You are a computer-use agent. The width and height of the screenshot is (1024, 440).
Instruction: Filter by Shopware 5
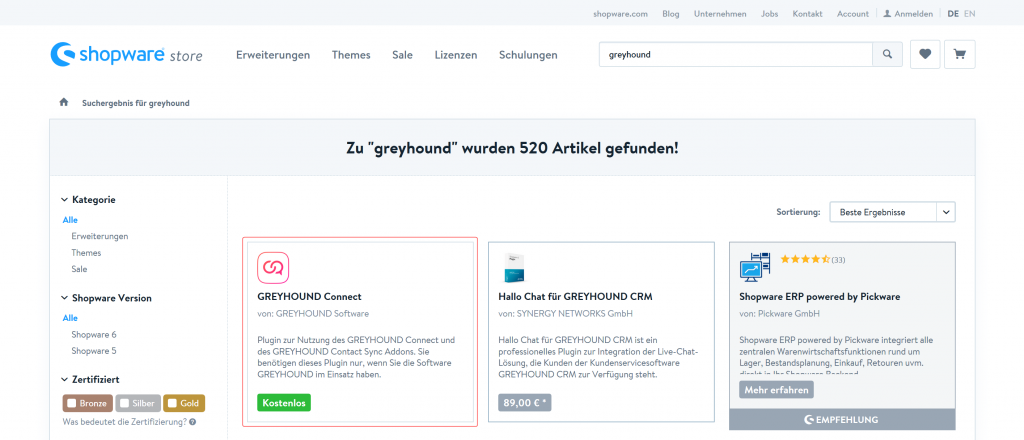tap(94, 351)
